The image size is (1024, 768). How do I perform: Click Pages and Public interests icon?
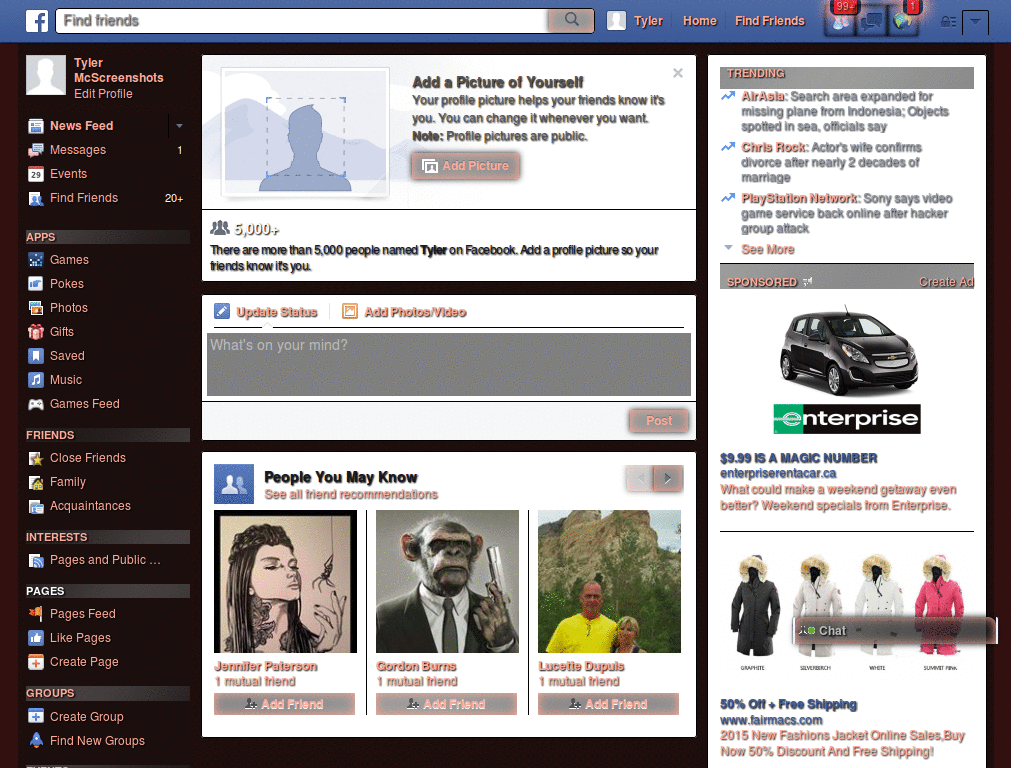pyautogui.click(x=36, y=560)
